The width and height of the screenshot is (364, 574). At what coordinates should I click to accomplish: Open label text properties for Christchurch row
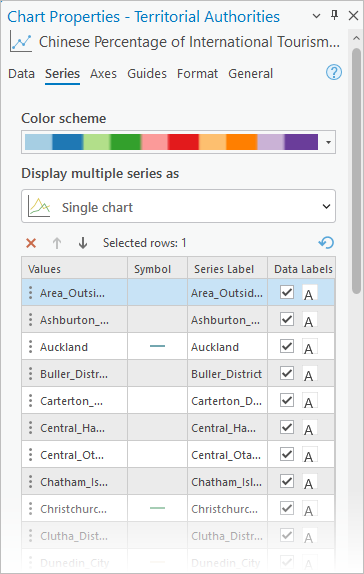[309, 509]
